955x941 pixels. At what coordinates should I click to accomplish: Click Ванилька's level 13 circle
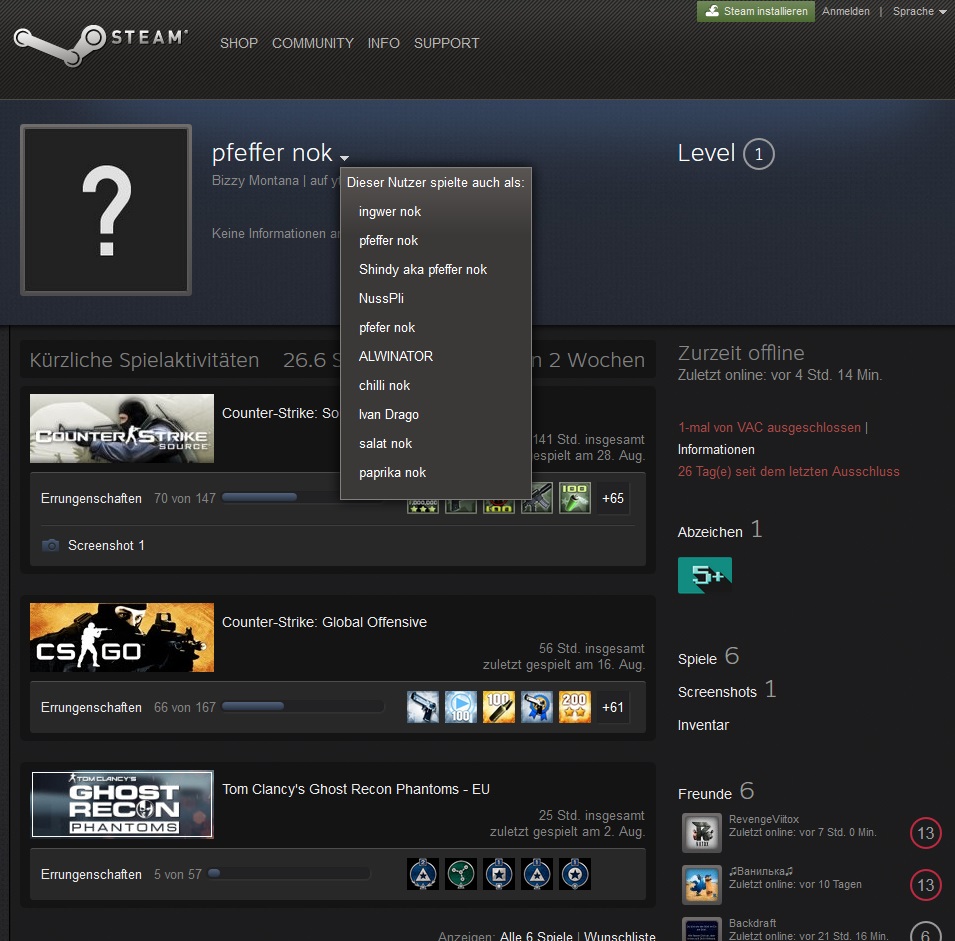coord(926,884)
